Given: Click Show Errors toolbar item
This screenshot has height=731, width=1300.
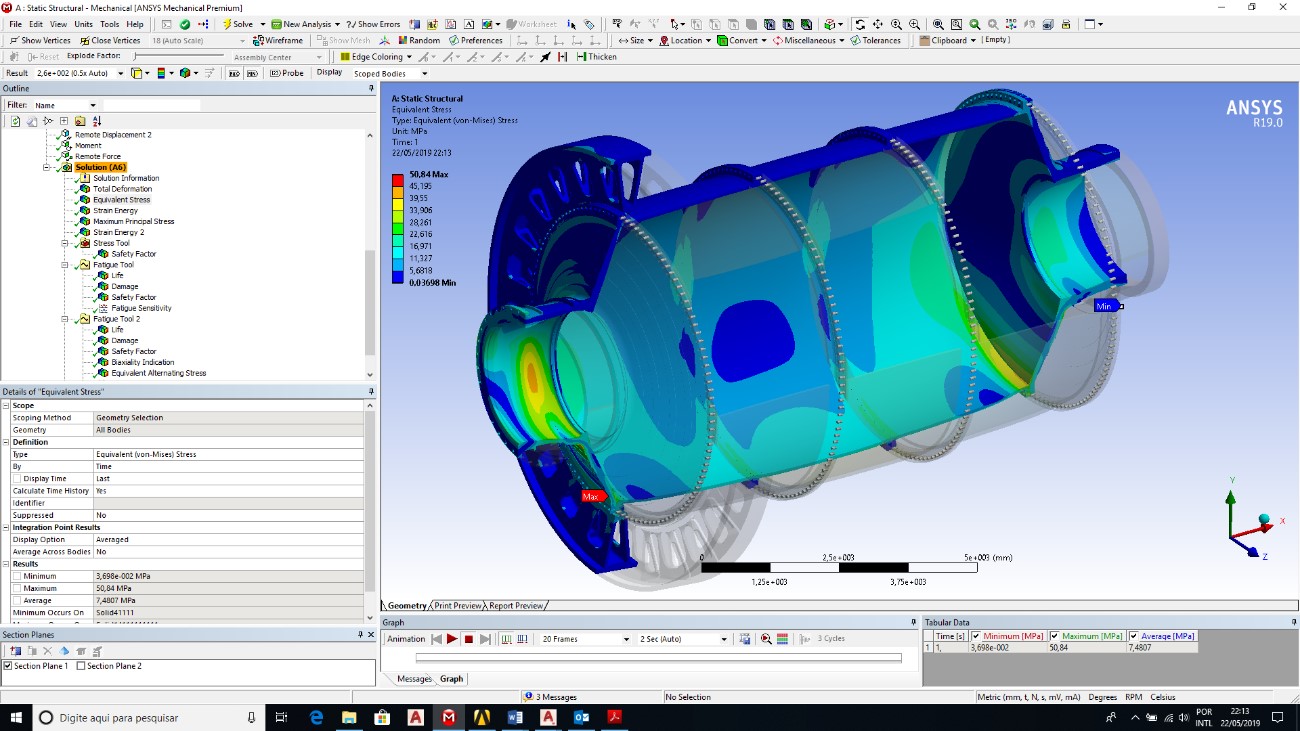Looking at the screenshot, I should pos(373,24).
